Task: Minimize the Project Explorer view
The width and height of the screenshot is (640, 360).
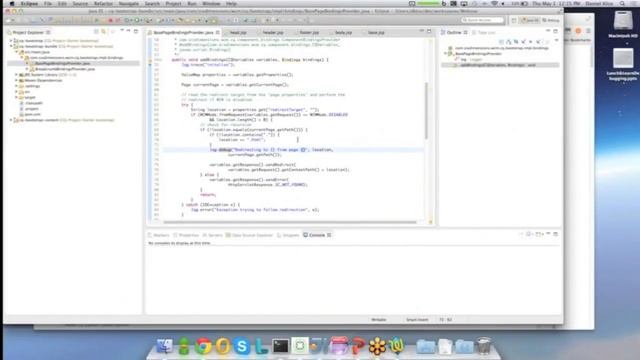Action: point(129,31)
